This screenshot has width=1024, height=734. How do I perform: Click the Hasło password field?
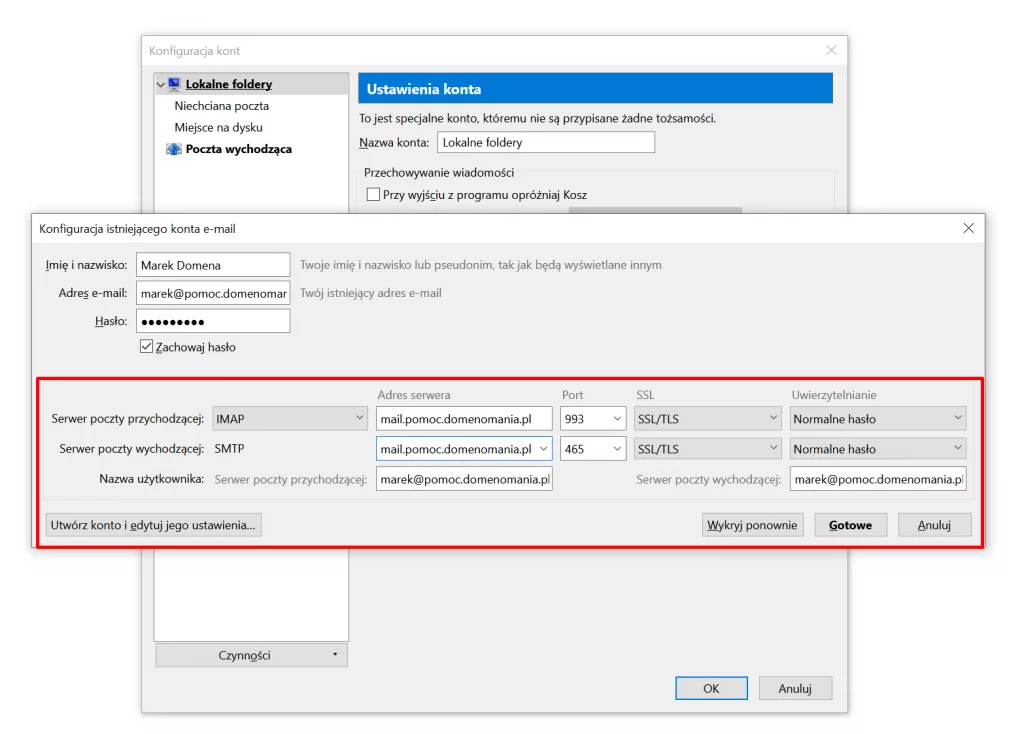pyautogui.click(x=213, y=322)
